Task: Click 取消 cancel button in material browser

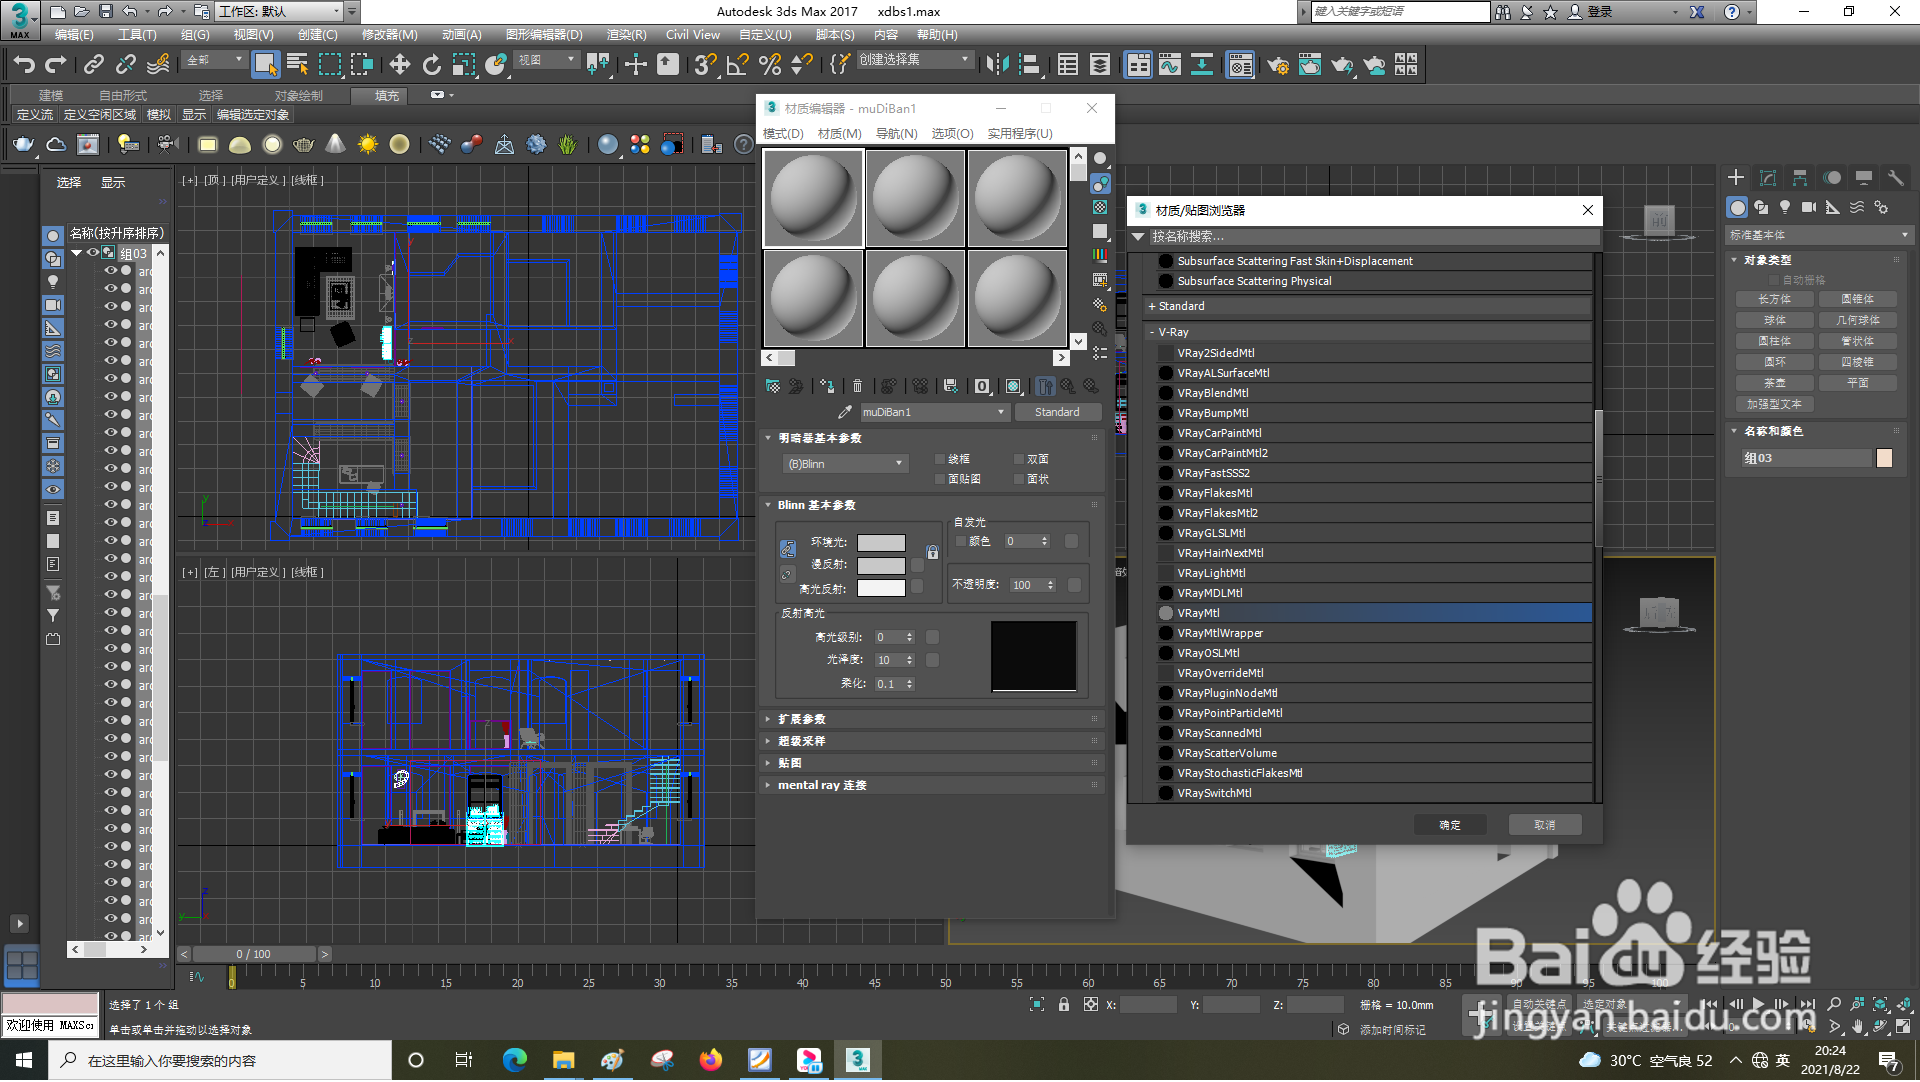Action: pyautogui.click(x=1545, y=825)
